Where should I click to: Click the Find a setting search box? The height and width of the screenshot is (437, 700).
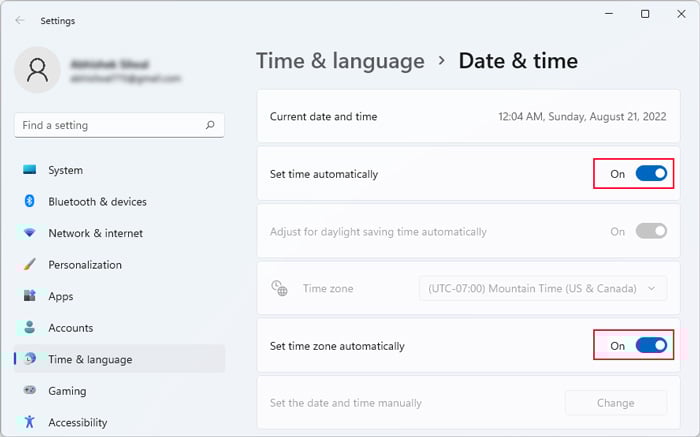click(x=110, y=126)
